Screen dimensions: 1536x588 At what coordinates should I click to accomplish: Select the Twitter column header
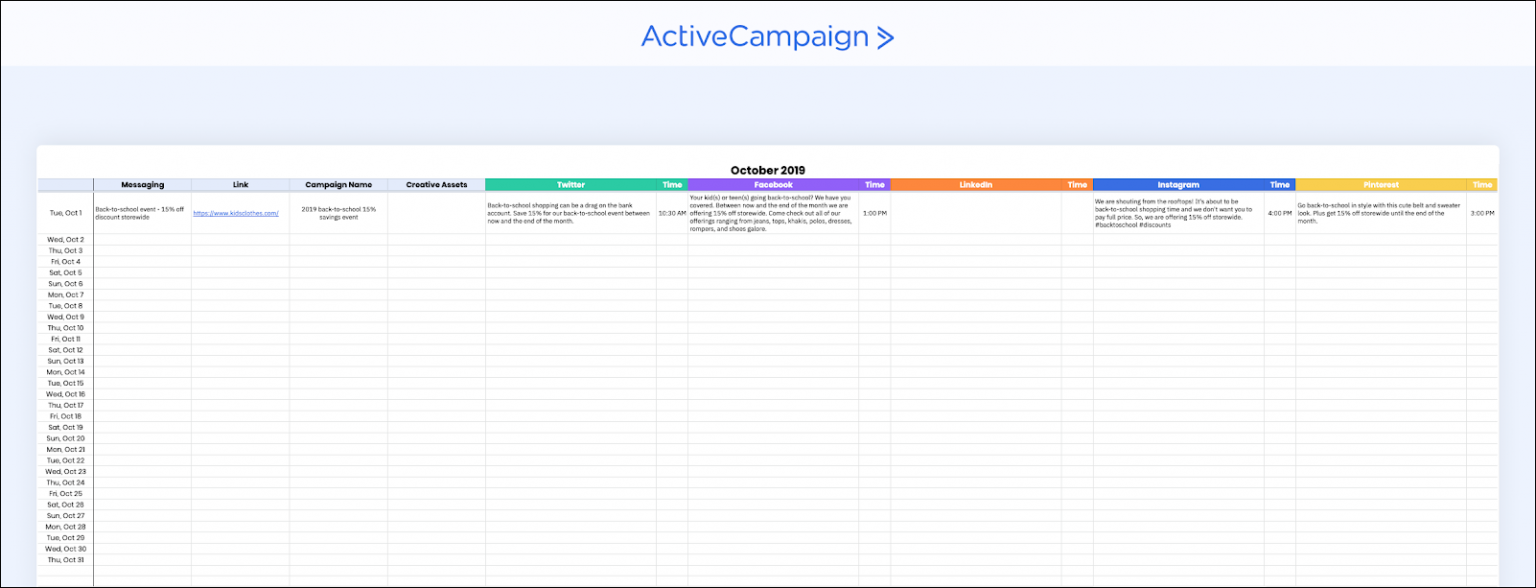(x=571, y=185)
